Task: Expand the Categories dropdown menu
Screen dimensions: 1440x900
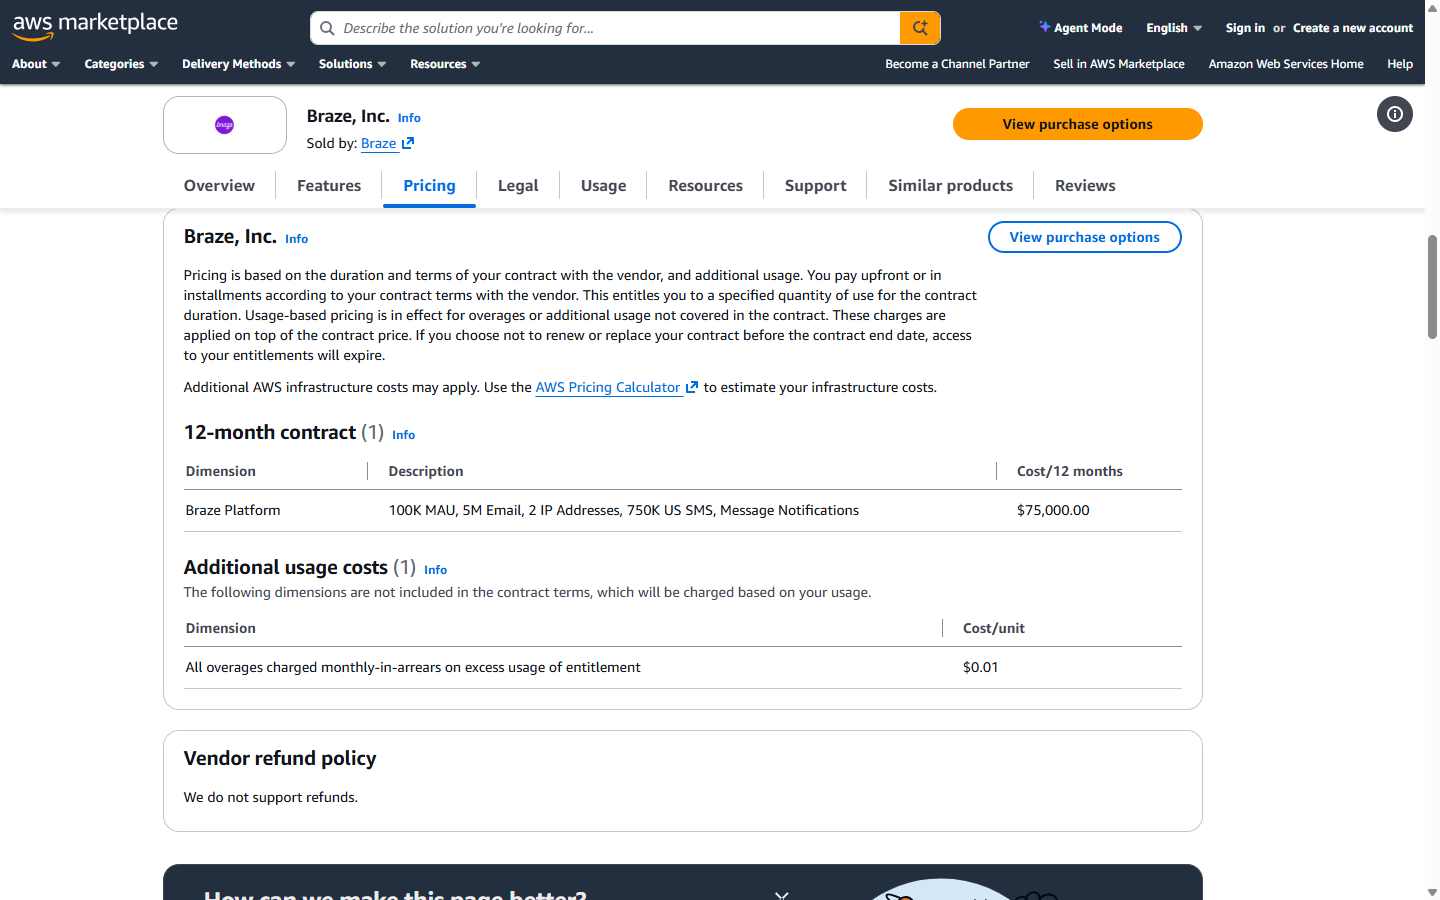Action: coord(121,64)
